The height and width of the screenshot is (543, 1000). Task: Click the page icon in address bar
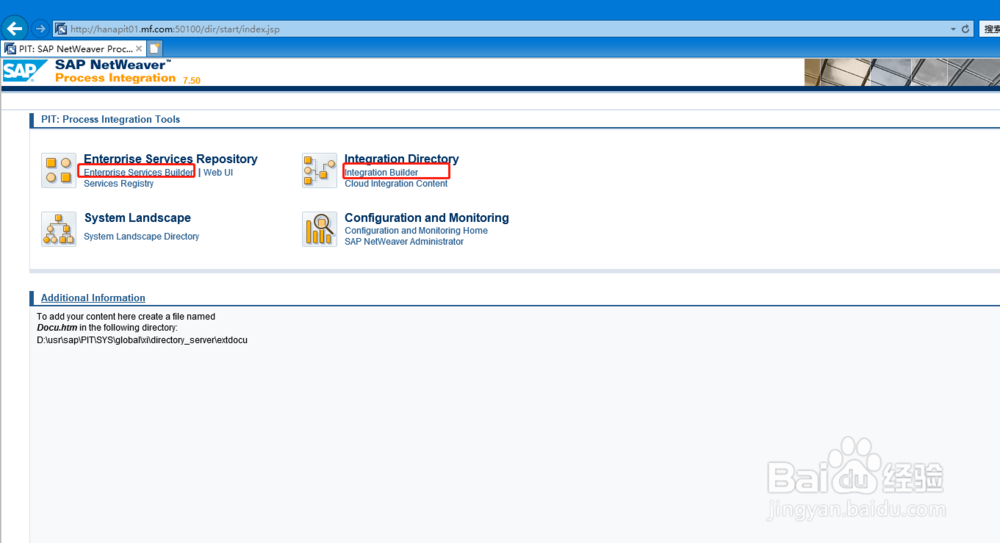pyautogui.click(x=61, y=29)
